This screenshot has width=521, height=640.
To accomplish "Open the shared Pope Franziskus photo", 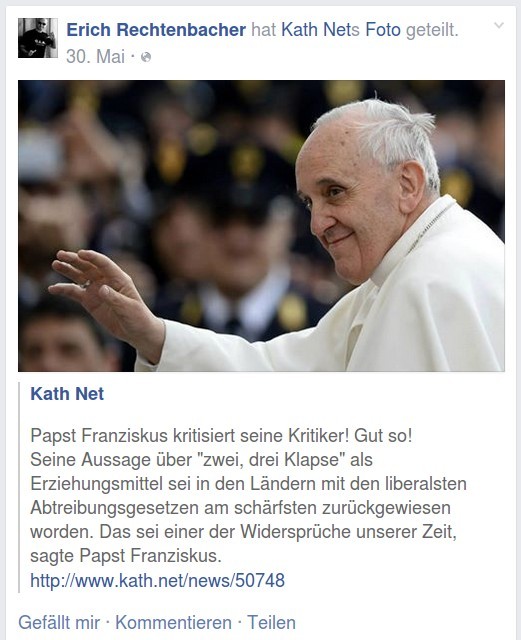I will coord(261,226).
